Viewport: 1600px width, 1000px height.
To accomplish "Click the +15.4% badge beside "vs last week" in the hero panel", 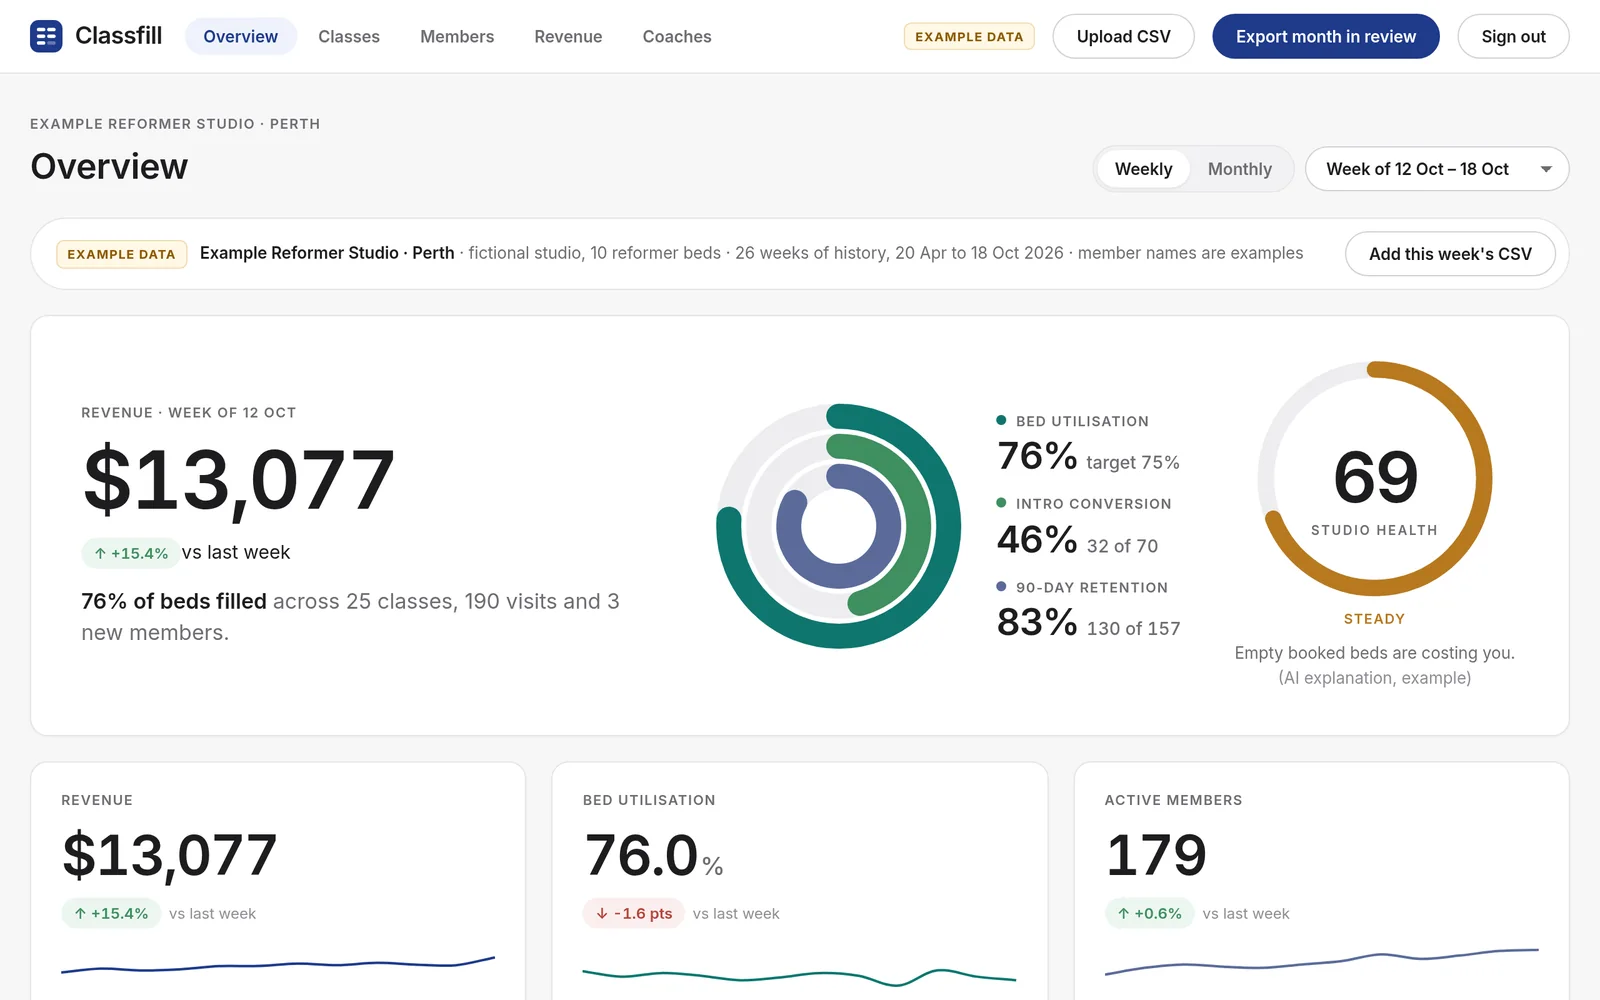I will pos(130,553).
